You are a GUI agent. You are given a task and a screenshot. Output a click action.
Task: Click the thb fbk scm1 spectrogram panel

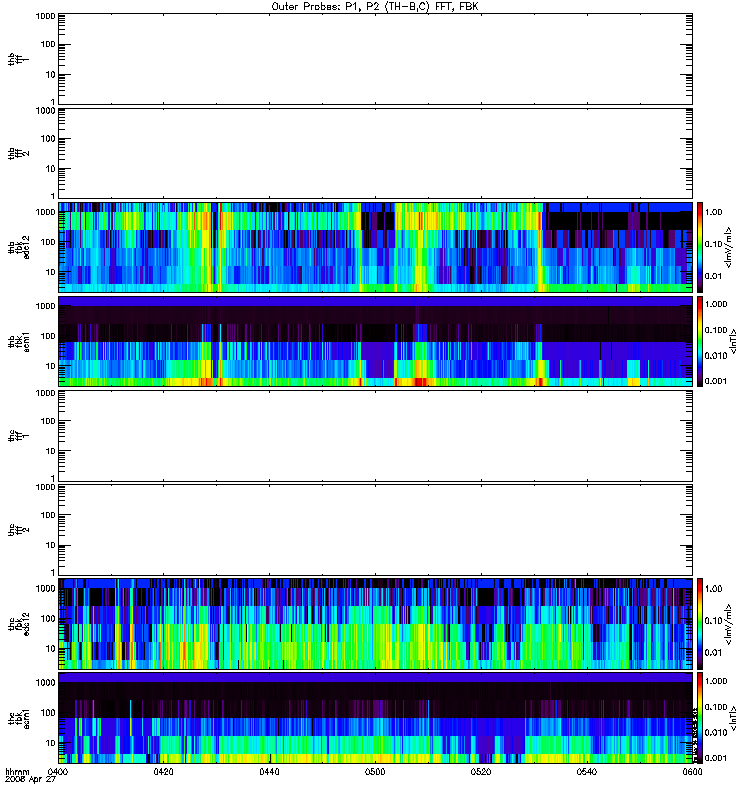pyautogui.click(x=375, y=341)
